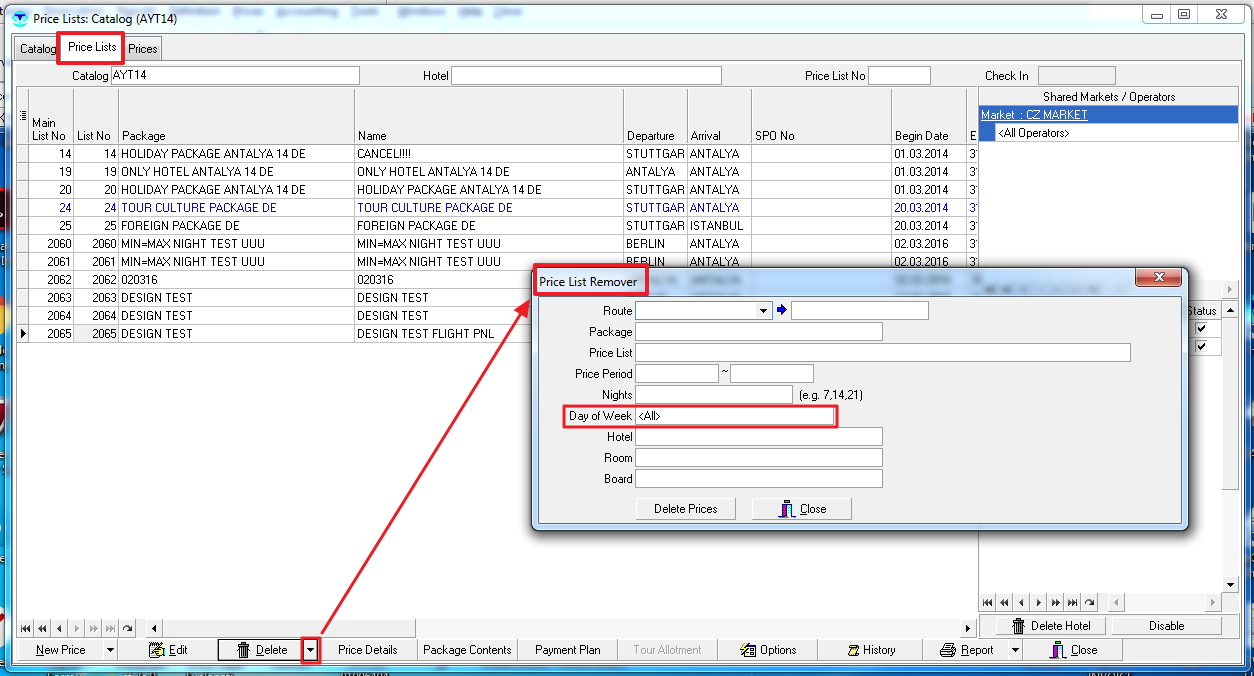
Task: Expand the Delete button dropdown arrow
Action: [x=310, y=650]
